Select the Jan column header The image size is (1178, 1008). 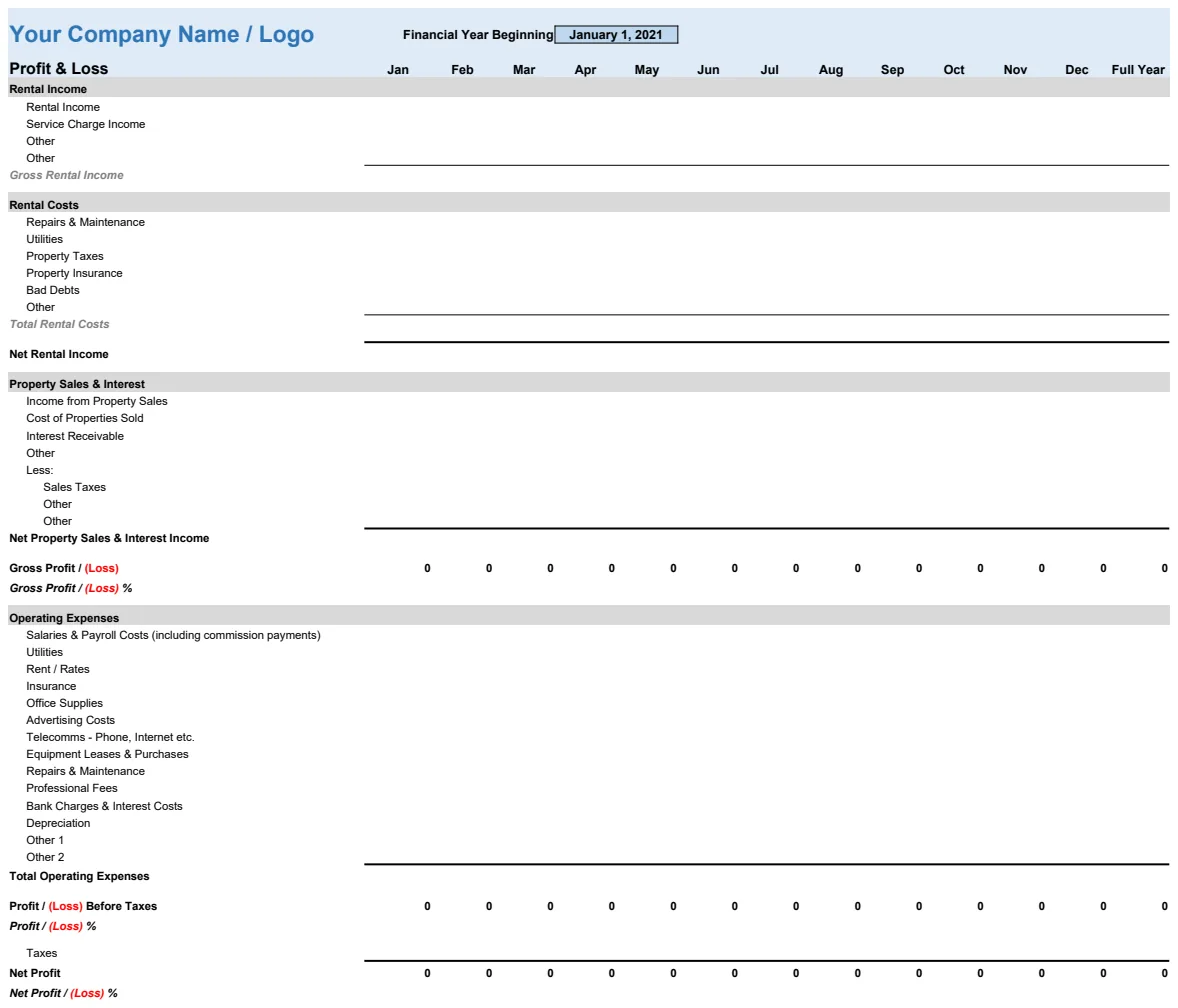(x=398, y=70)
